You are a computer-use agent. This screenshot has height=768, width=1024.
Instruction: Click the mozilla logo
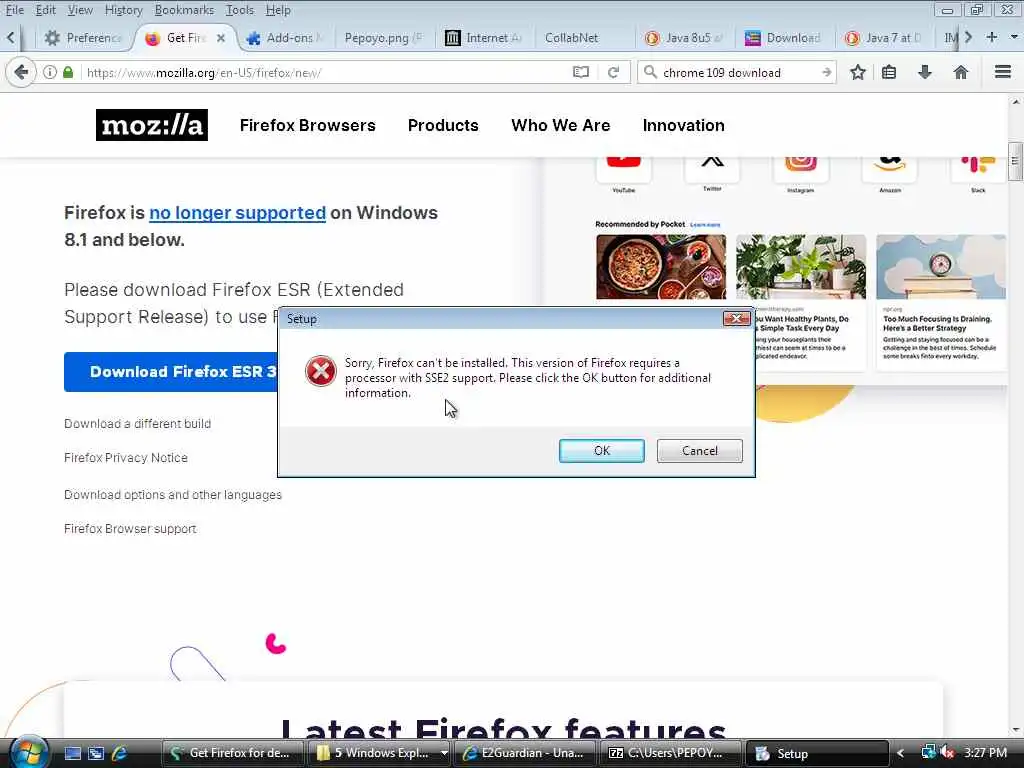(152, 125)
